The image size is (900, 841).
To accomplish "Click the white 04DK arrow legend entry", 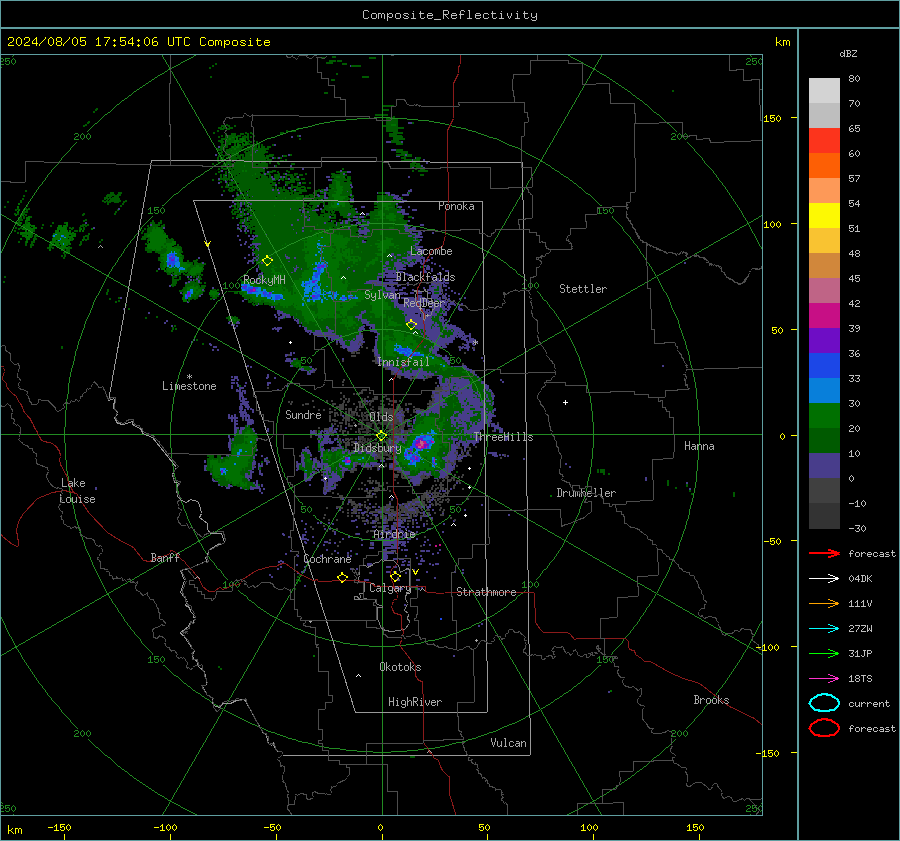I will pyautogui.click(x=824, y=579).
